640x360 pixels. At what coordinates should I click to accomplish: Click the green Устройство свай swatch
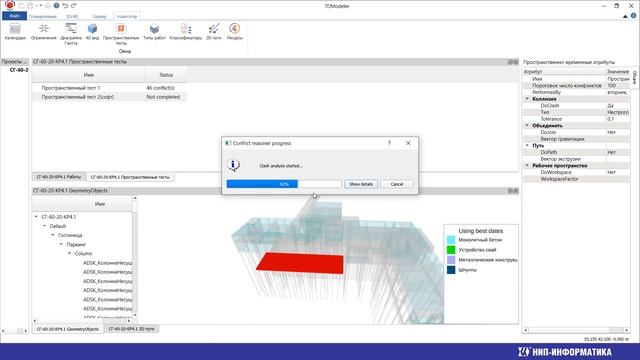tap(451, 250)
